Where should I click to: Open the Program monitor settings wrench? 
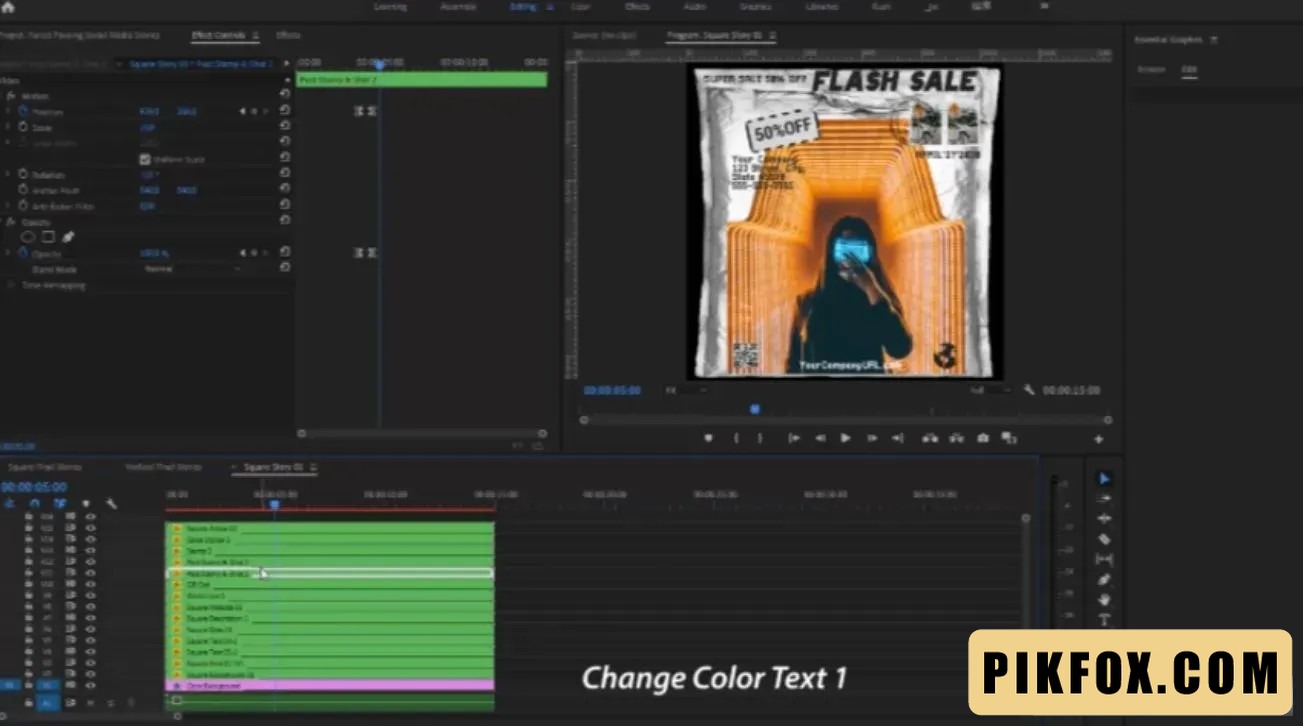pos(1028,390)
